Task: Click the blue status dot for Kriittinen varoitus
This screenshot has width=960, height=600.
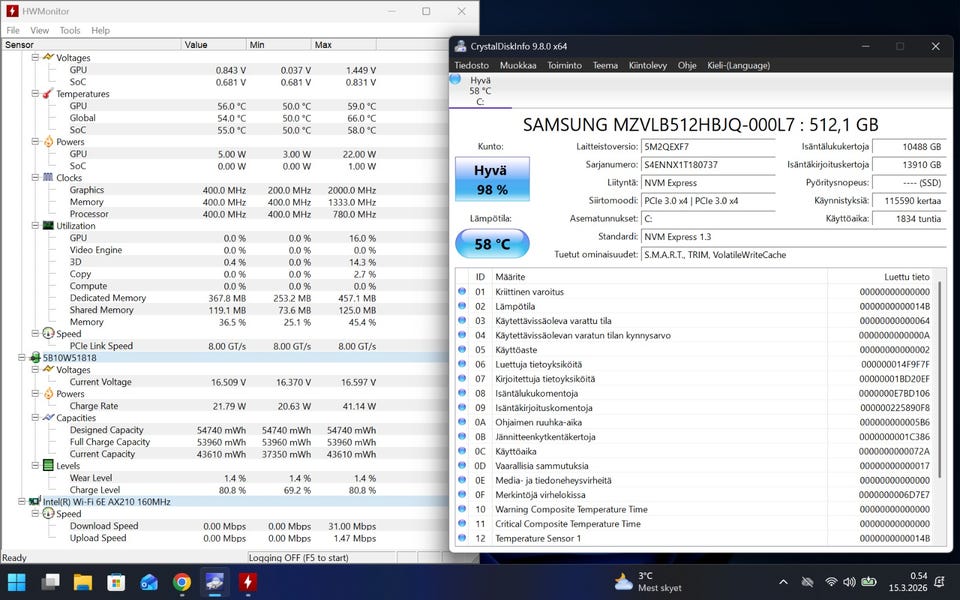Action: tap(462, 291)
